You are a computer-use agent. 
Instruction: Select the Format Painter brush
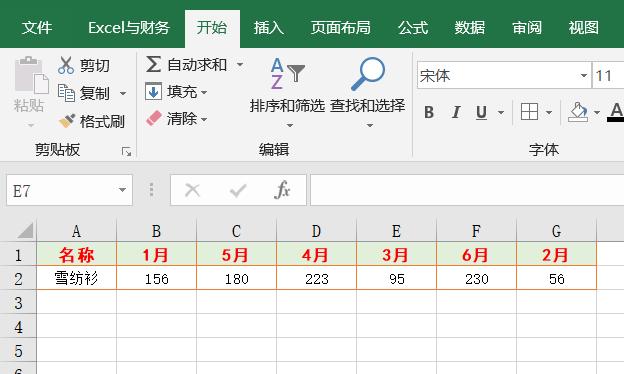(66, 121)
